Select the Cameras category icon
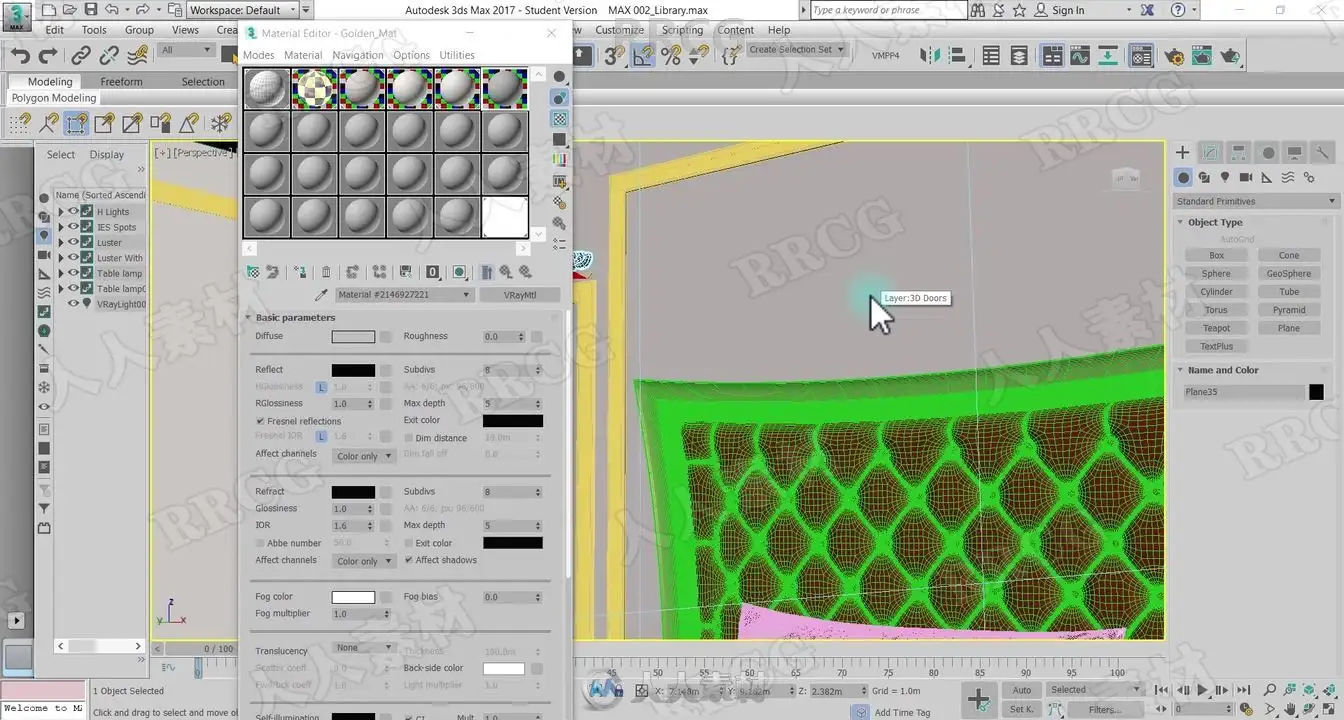Screen dimensions: 1344x720 tap(1246, 178)
